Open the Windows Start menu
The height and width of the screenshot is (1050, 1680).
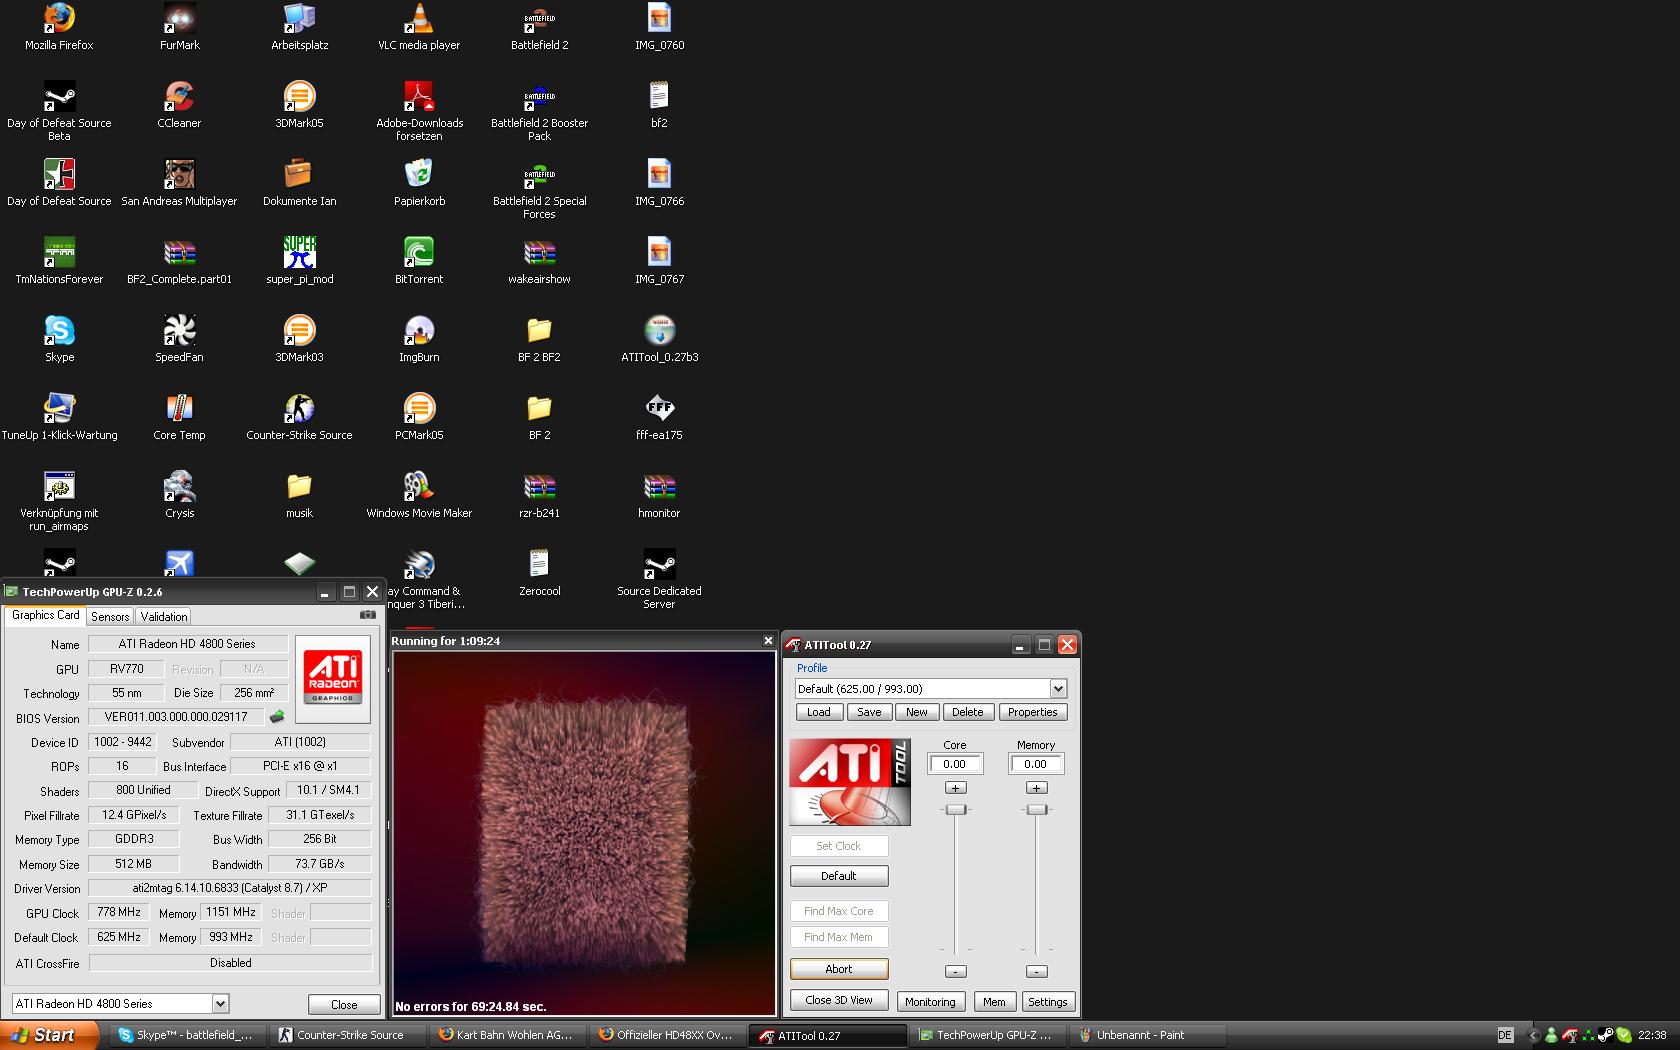(x=49, y=1035)
